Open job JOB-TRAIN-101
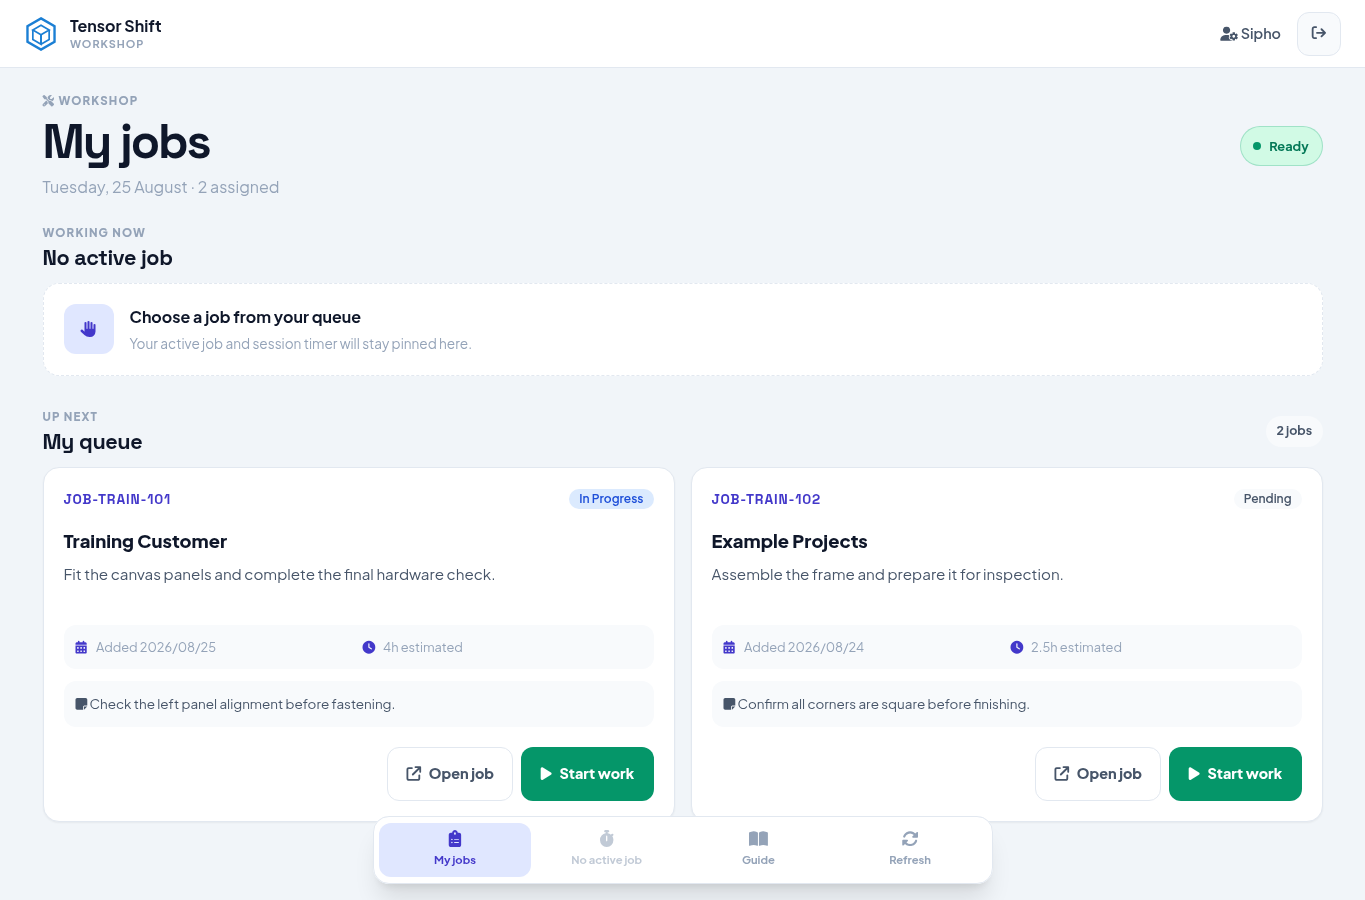1365x900 pixels. 450,774
